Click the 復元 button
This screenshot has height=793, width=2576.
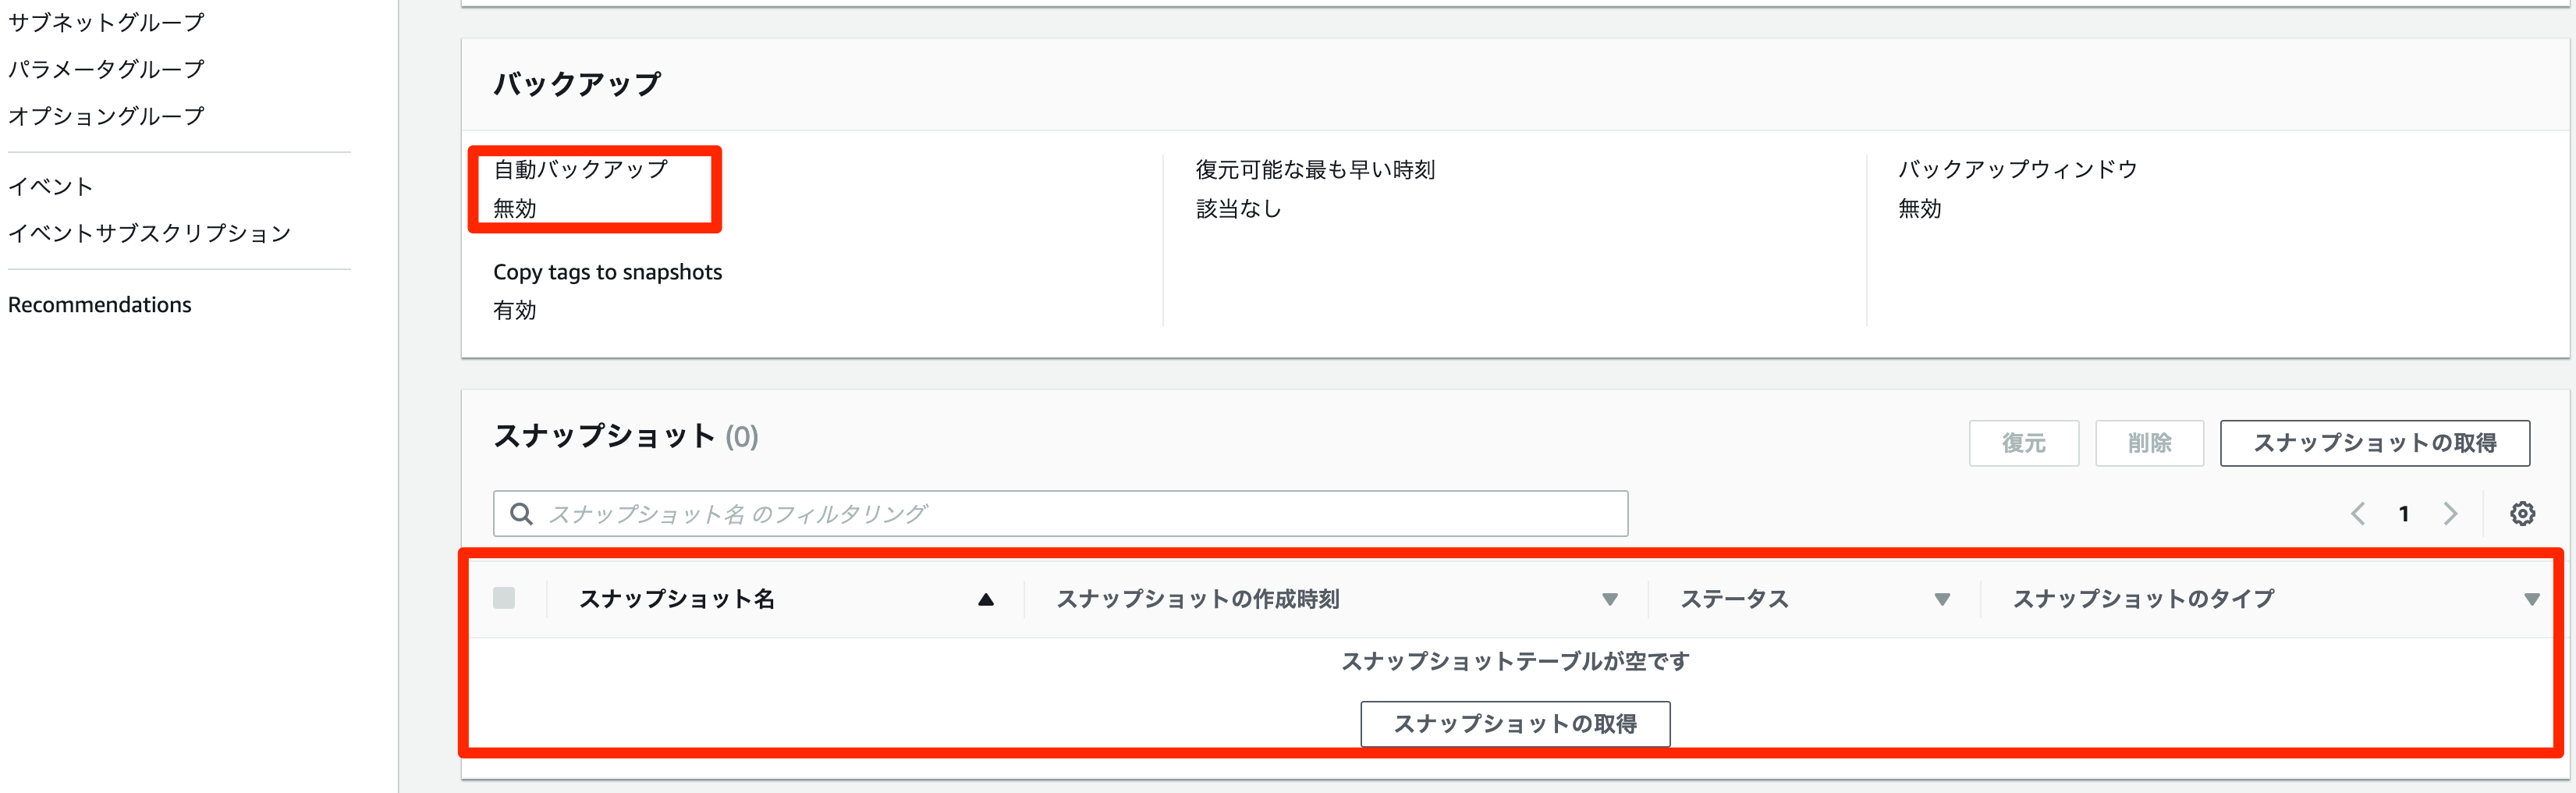[2023, 443]
